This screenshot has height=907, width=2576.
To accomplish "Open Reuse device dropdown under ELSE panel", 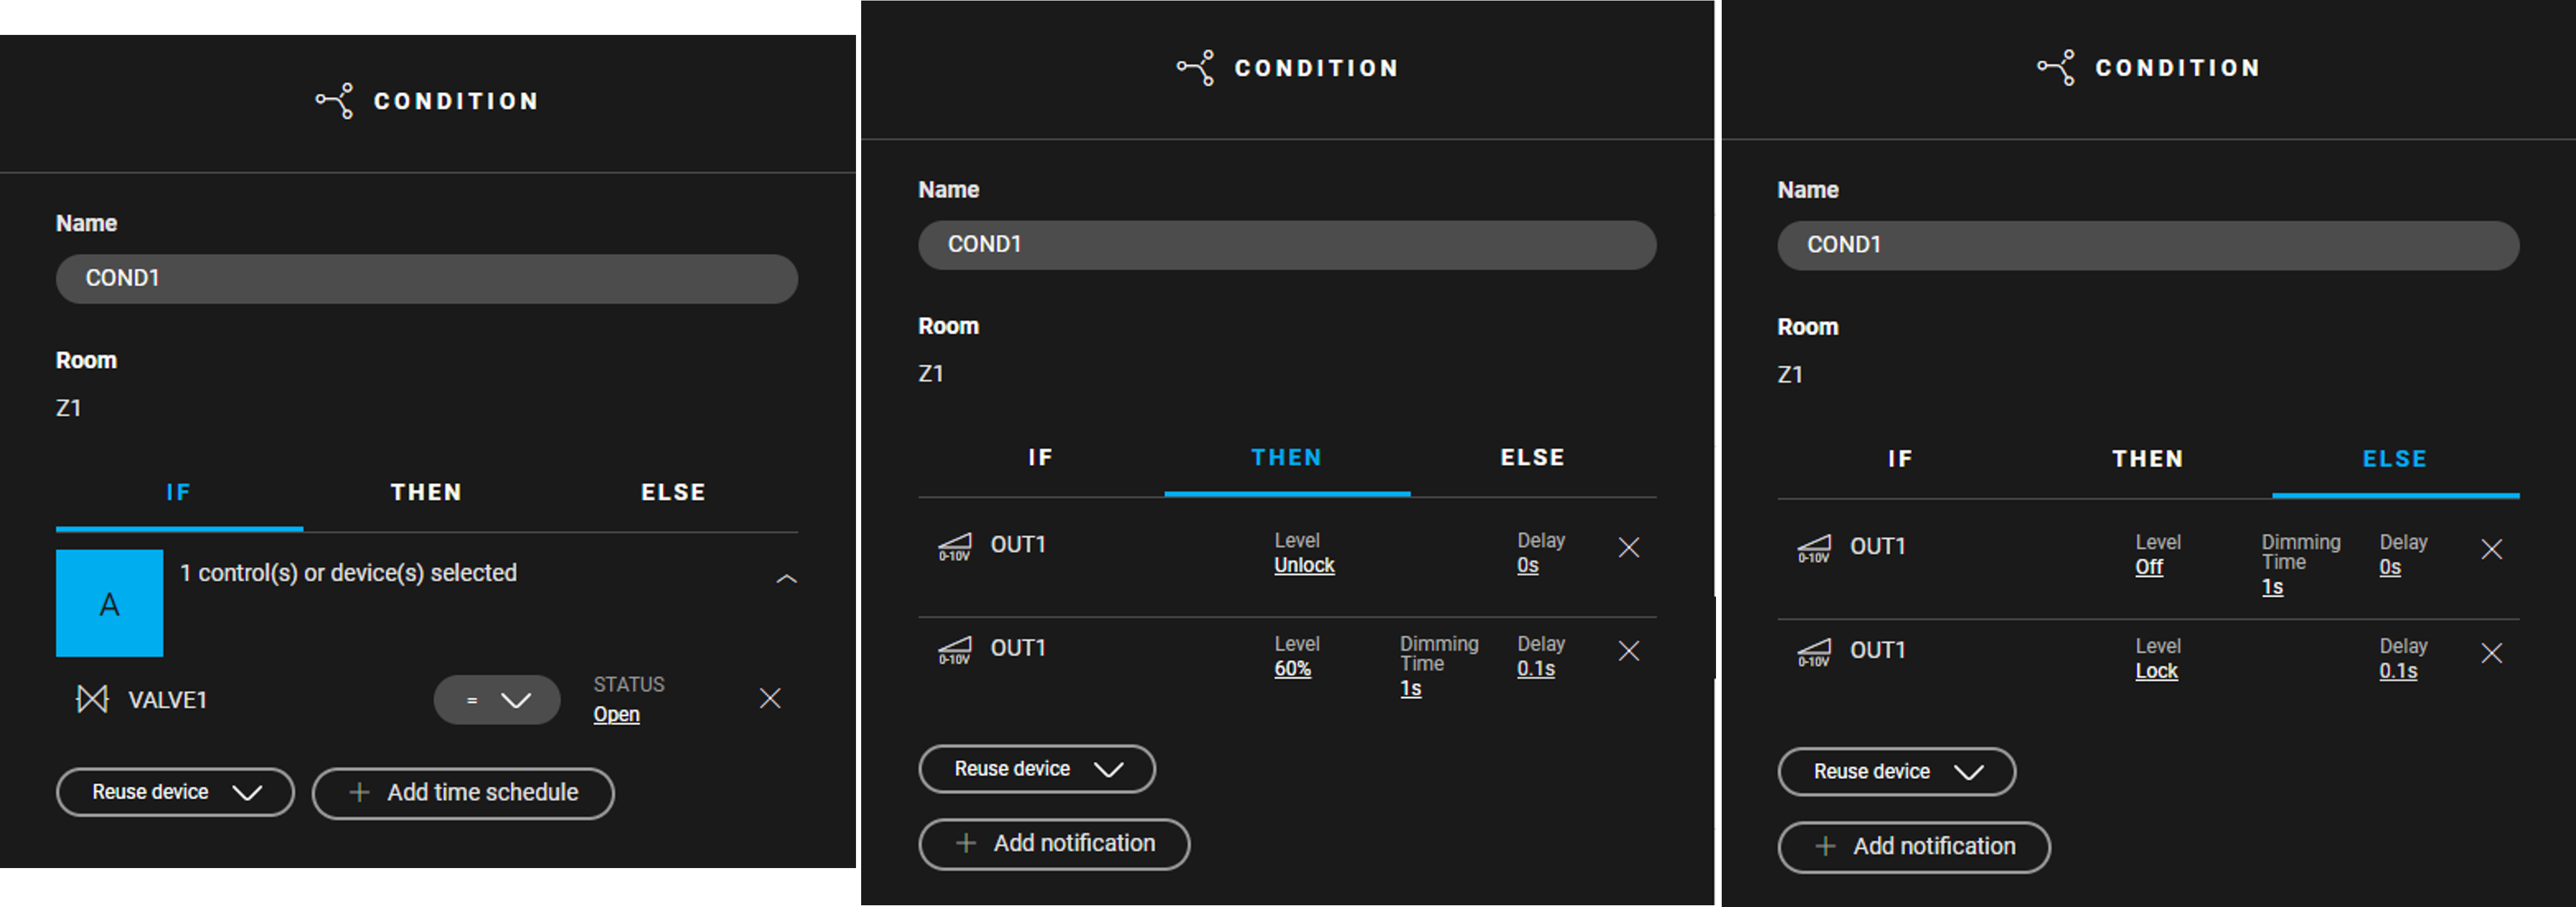I will click(1896, 772).
